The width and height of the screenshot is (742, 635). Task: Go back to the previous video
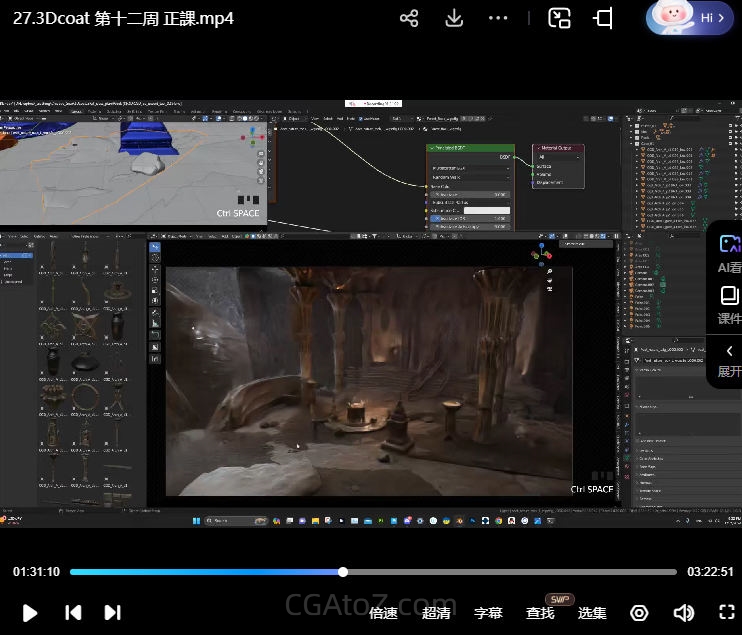pos(73,612)
